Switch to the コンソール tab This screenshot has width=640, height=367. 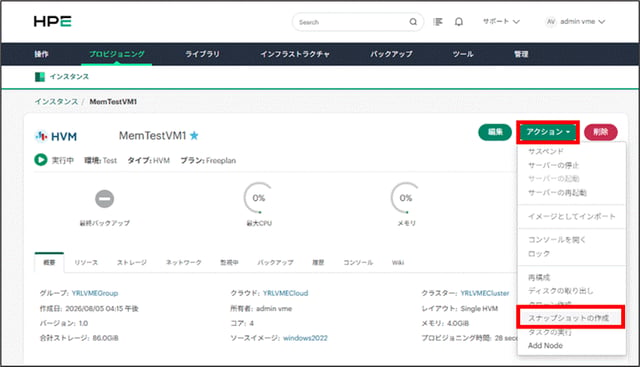pos(358,262)
